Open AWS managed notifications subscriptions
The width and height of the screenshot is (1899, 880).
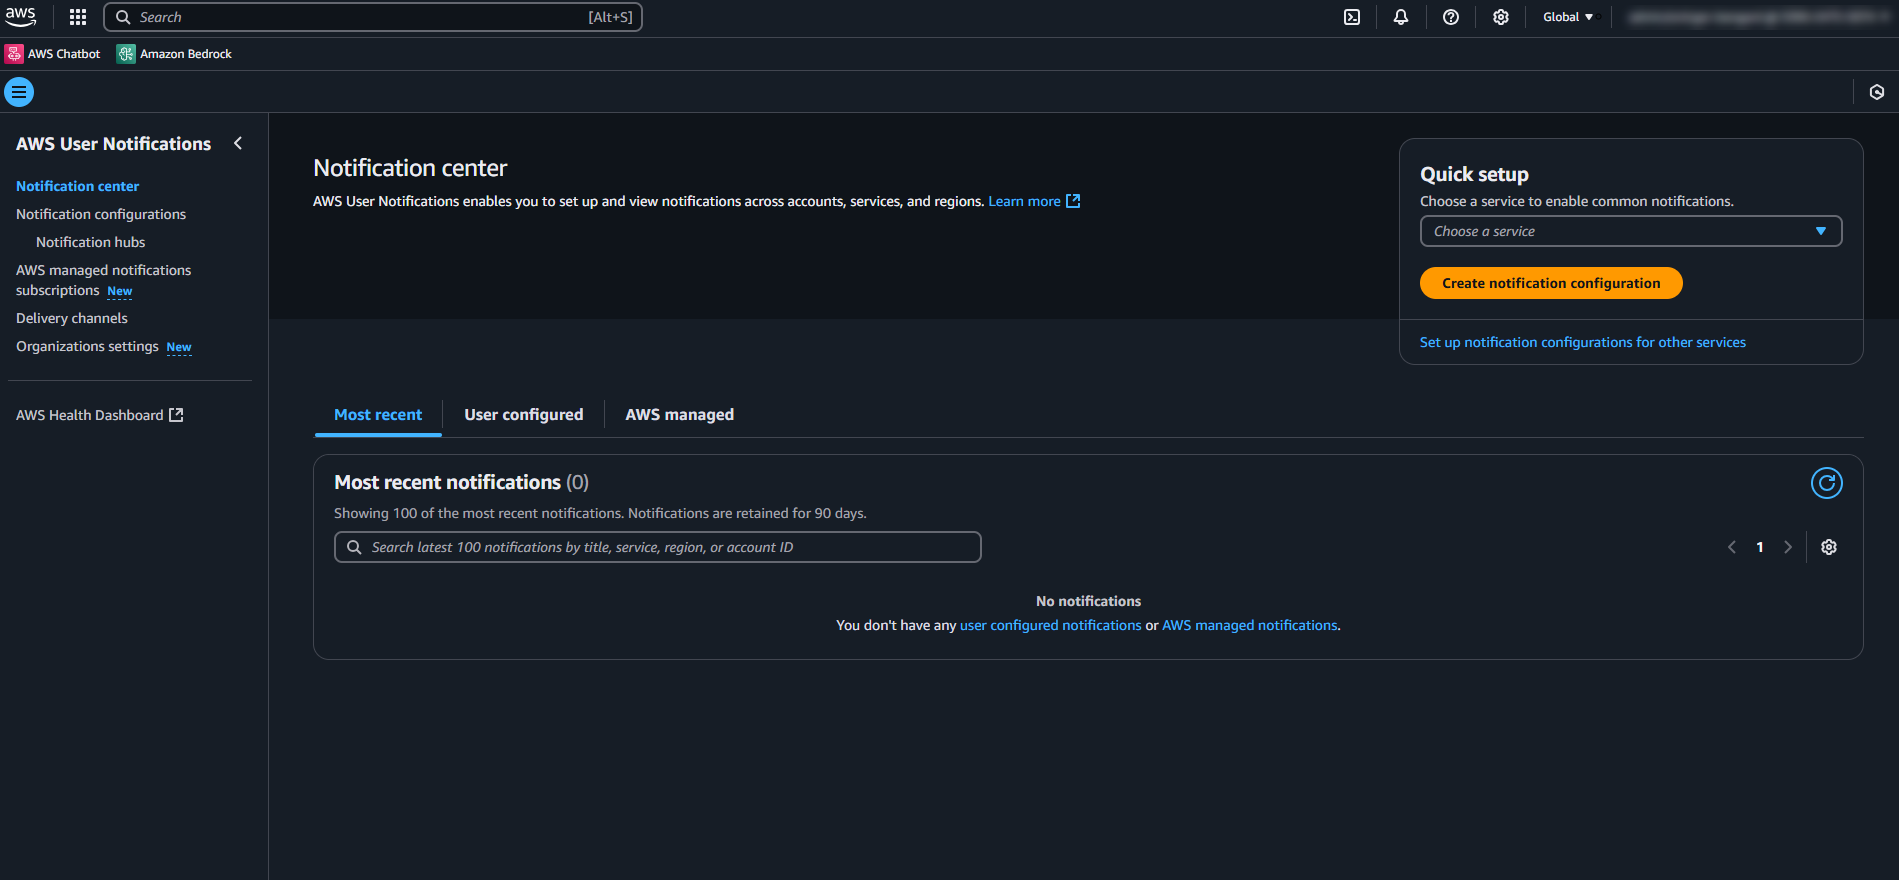[103, 280]
